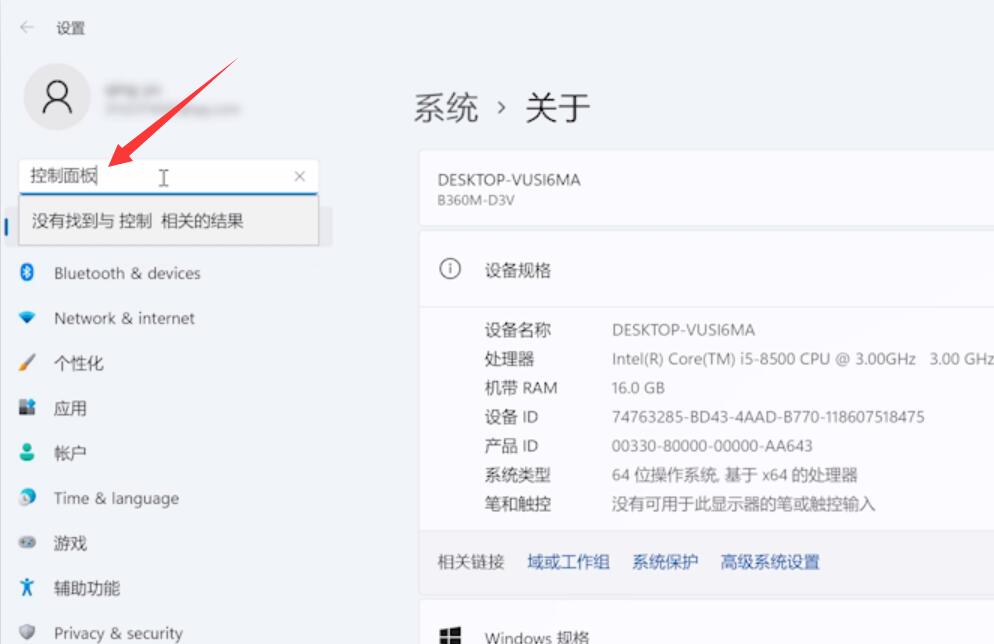
Task: Collapse the 设备规格 section header
Action: [x=706, y=269]
